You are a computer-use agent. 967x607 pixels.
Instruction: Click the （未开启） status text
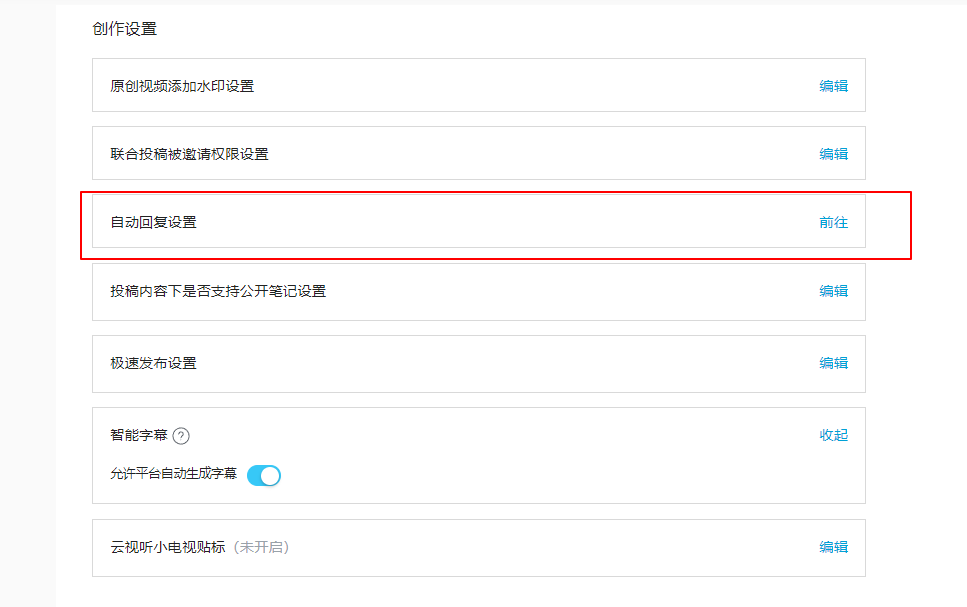260,547
